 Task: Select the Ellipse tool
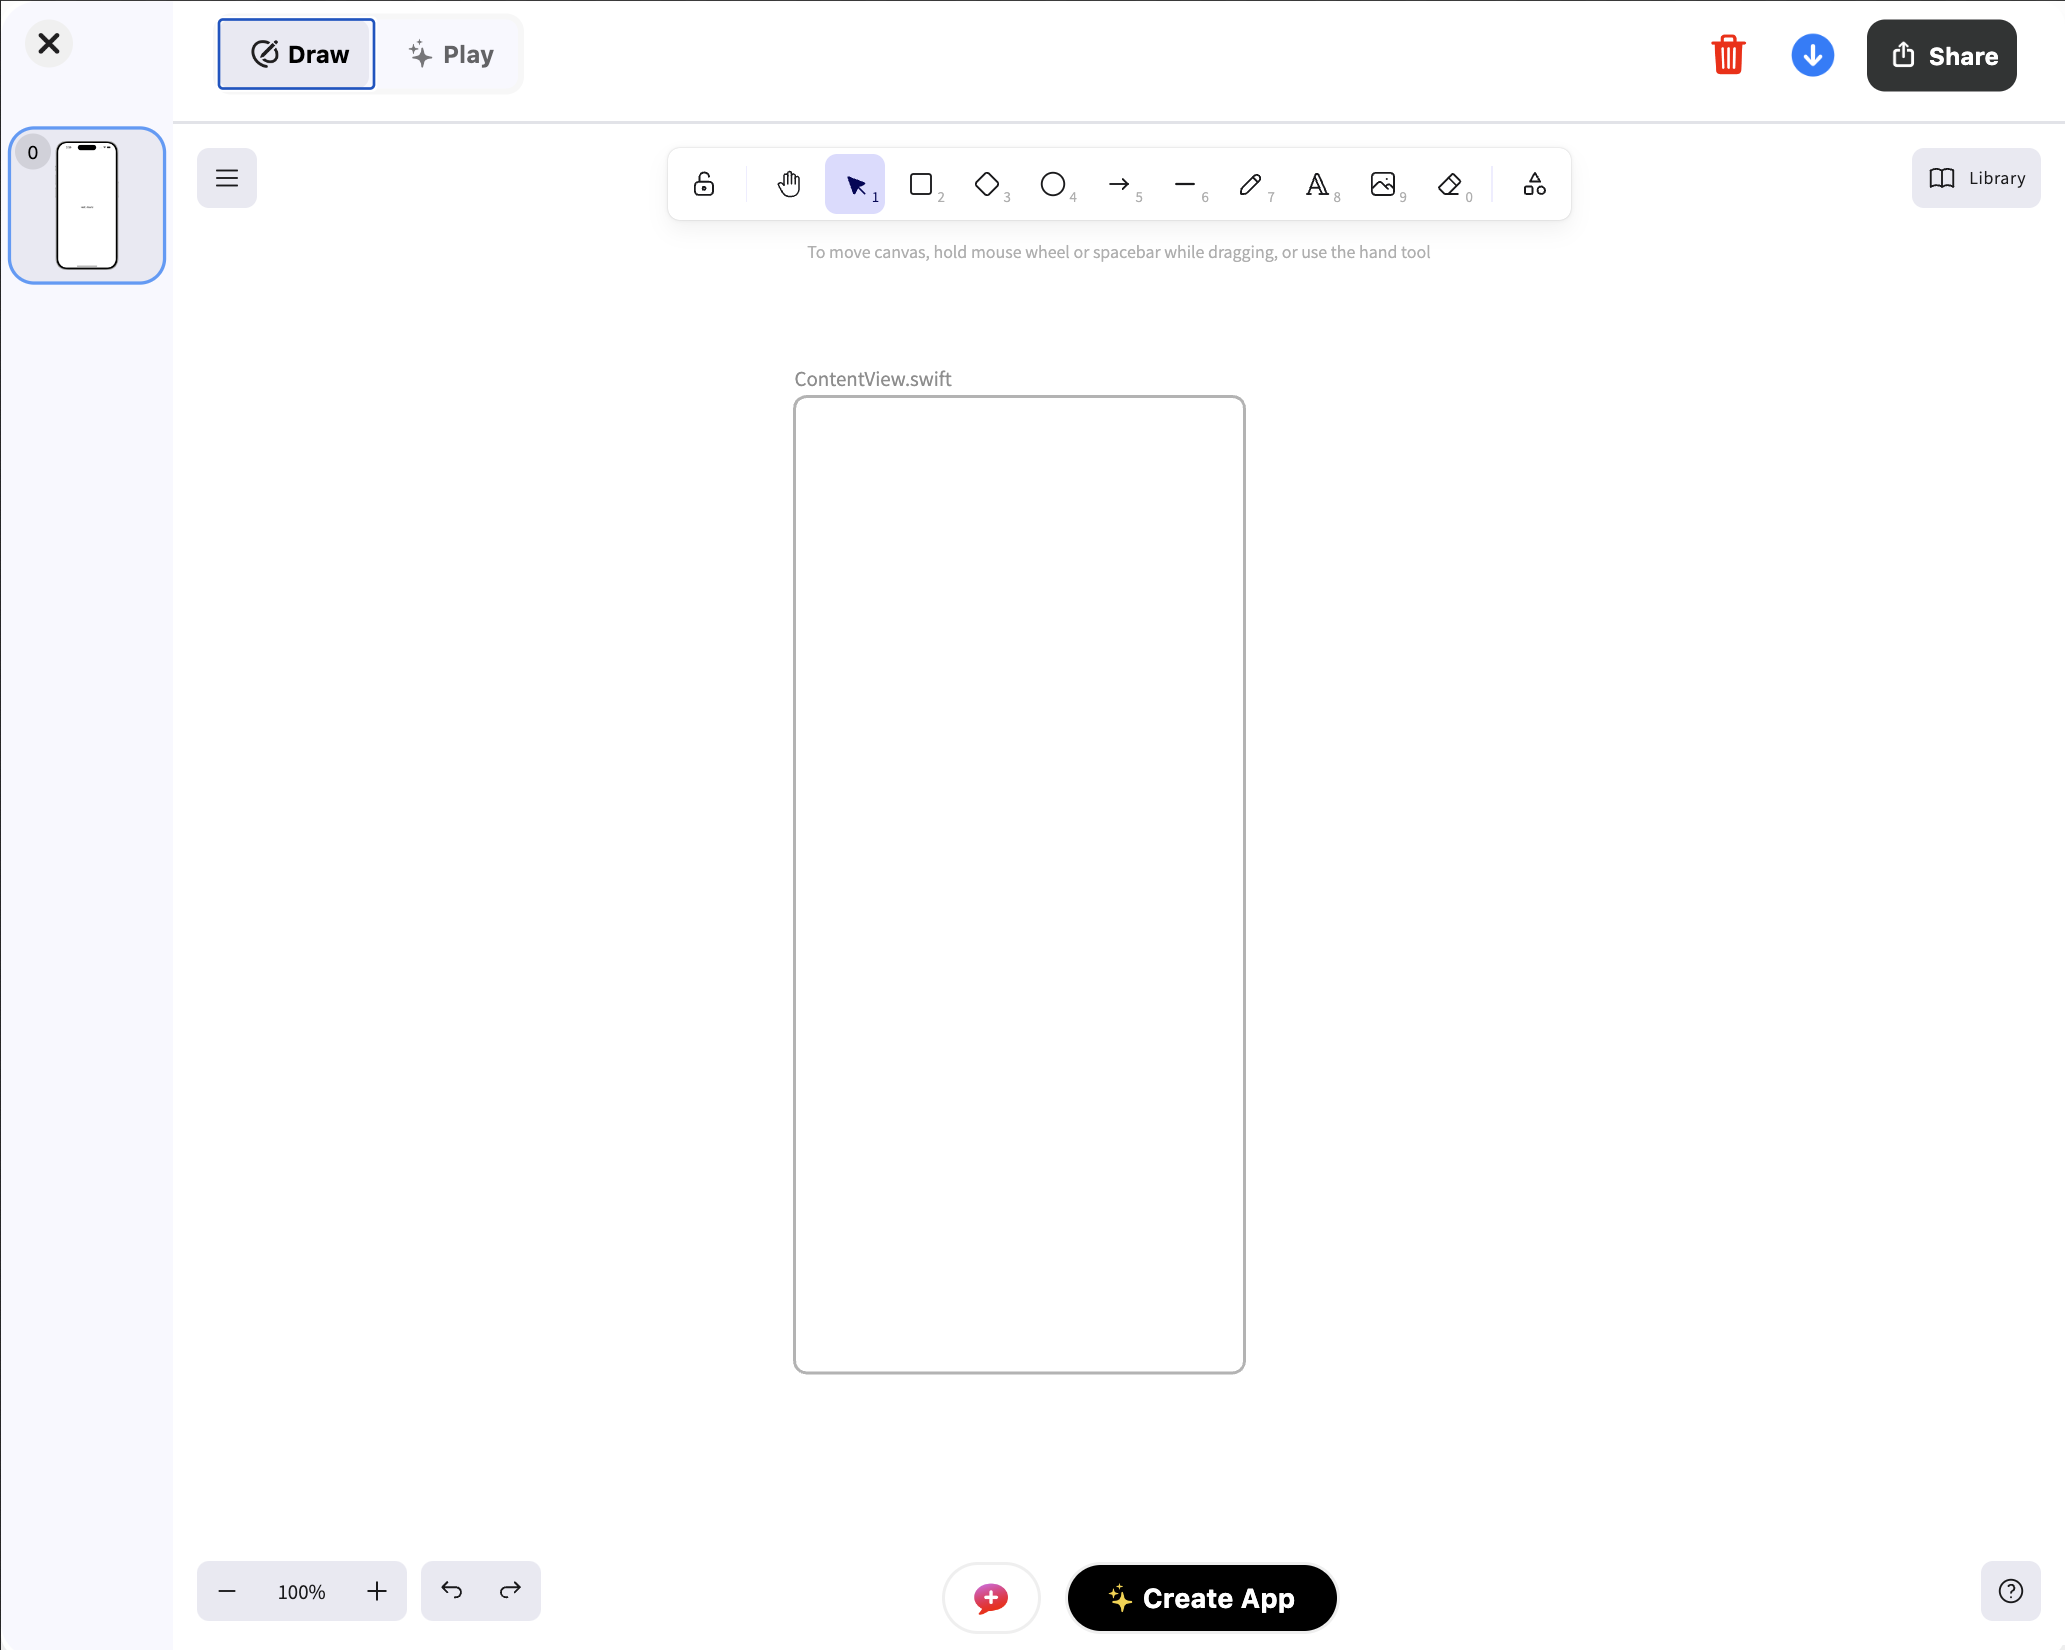[1053, 184]
